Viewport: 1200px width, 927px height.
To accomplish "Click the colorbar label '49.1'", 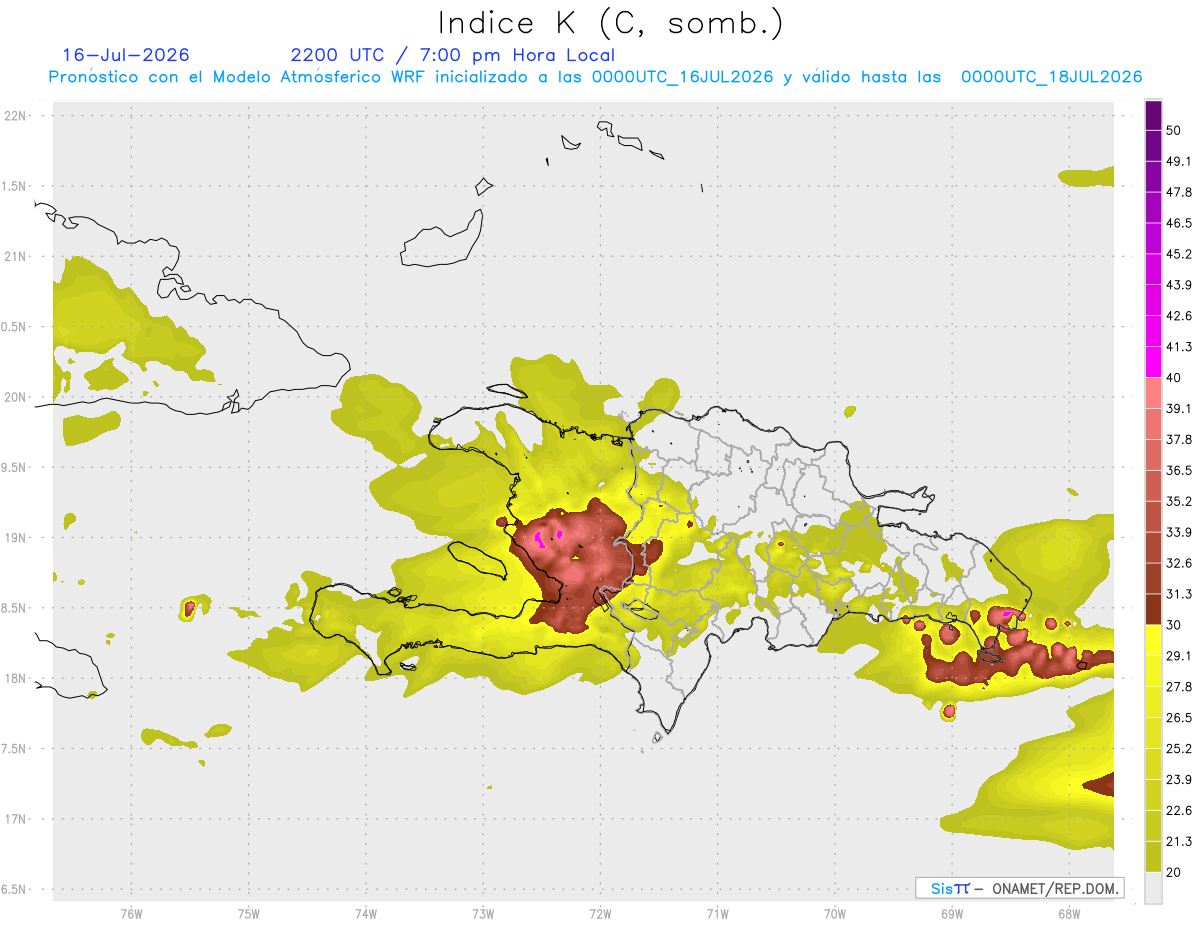I will 1178,161.
